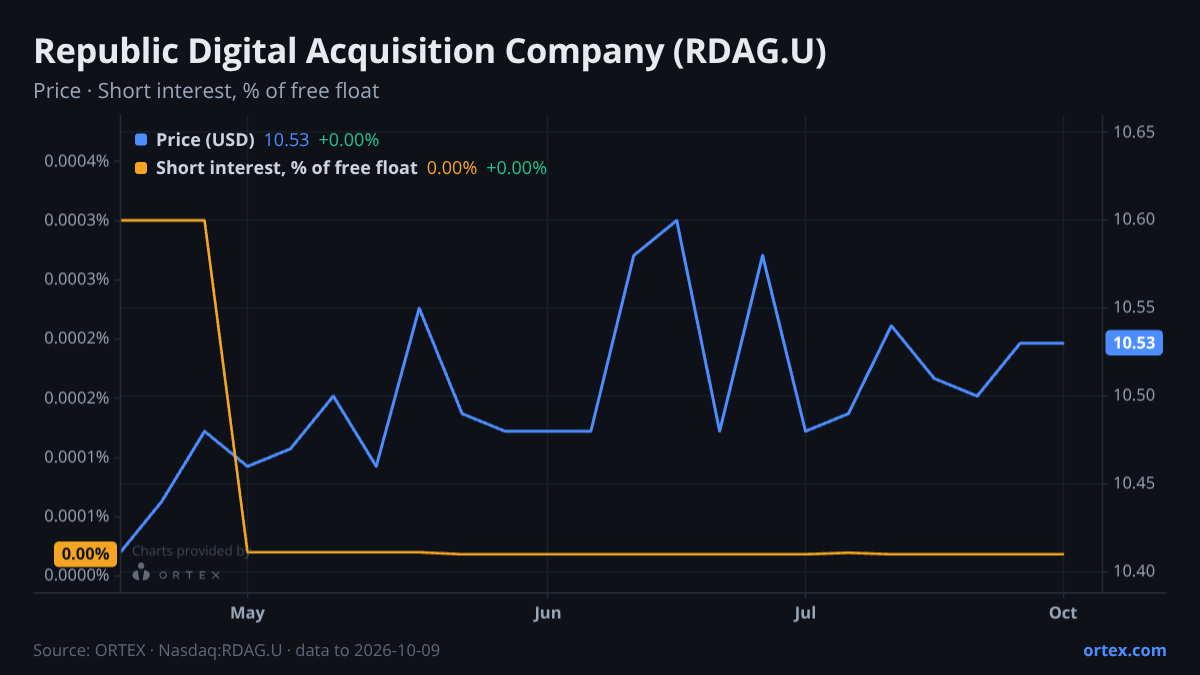This screenshot has width=1200, height=675.
Task: Click the orange Short interest legend swatch
Action: pyautogui.click(x=141, y=168)
